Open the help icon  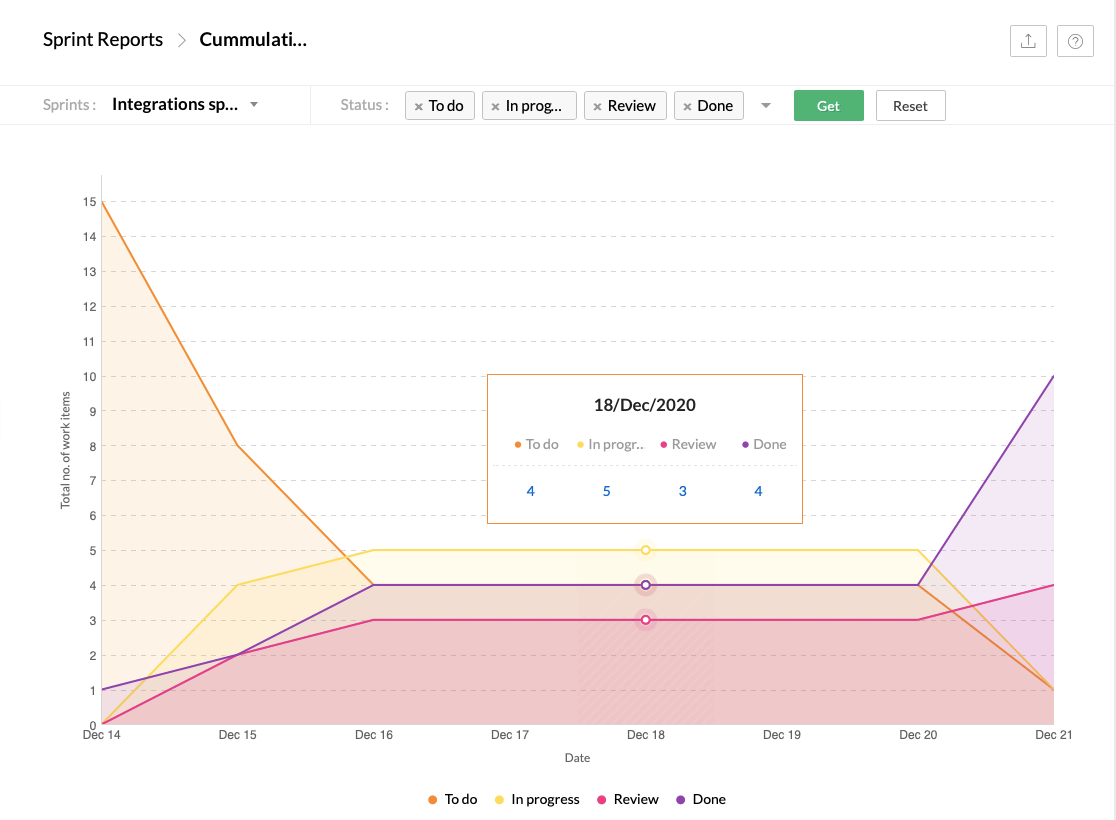(x=1075, y=40)
